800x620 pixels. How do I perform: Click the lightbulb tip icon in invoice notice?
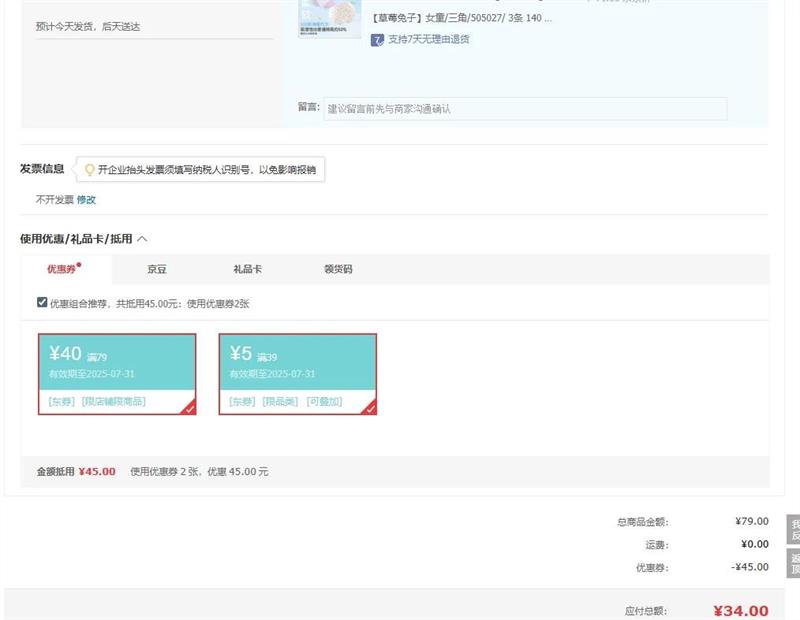[89, 170]
